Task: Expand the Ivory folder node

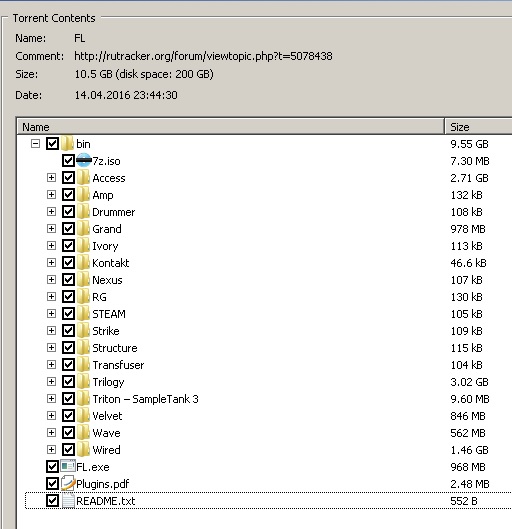Action: pyautogui.click(x=51, y=245)
